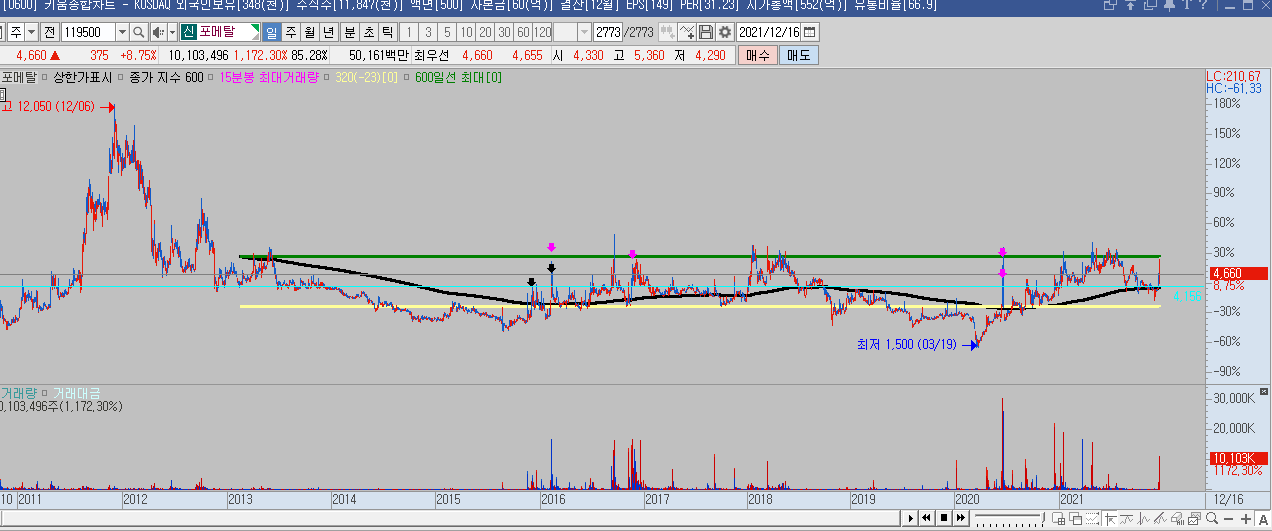Open chart settings gear icon

(725, 32)
